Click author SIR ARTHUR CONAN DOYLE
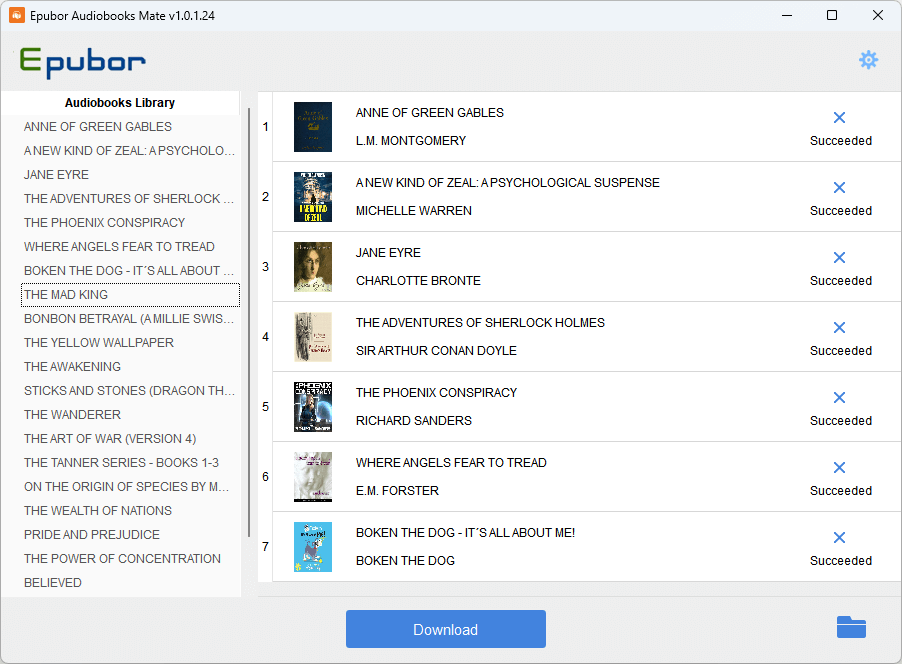 pos(436,351)
